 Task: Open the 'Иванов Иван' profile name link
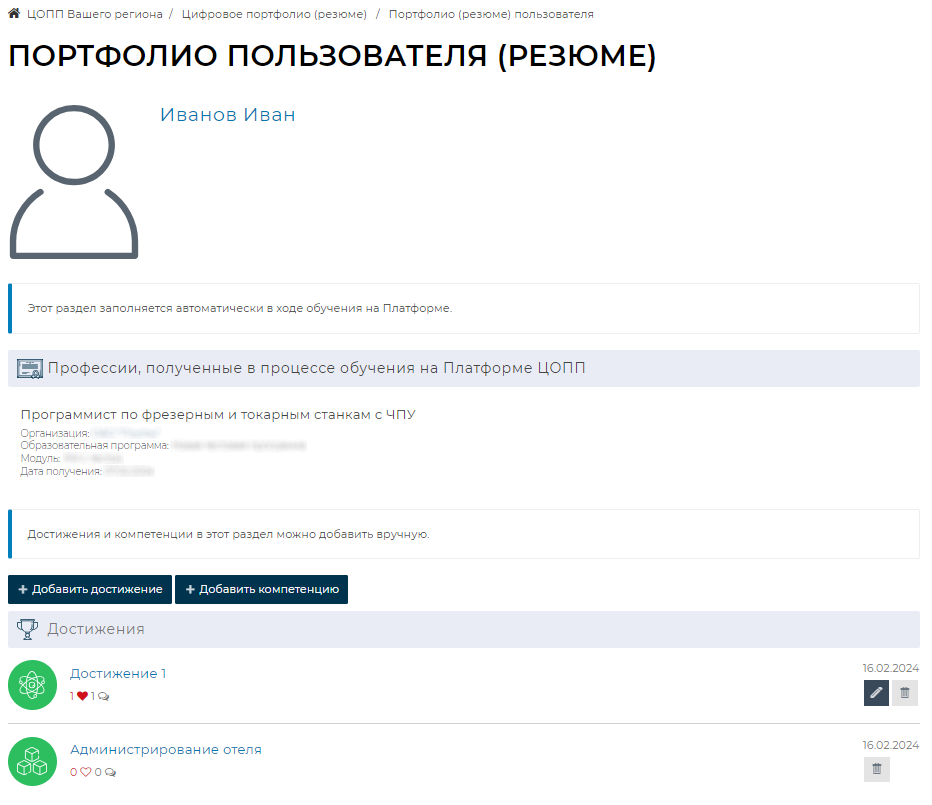(x=227, y=115)
